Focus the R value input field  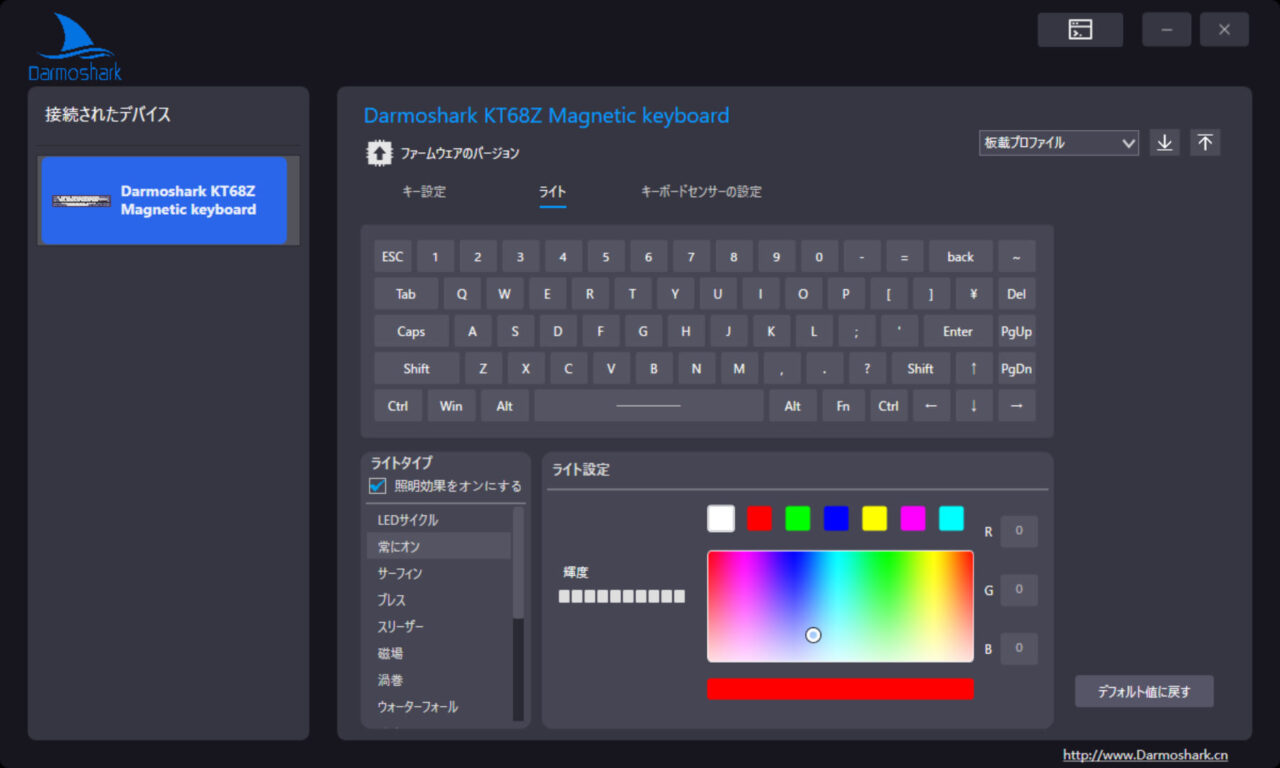click(x=1019, y=532)
